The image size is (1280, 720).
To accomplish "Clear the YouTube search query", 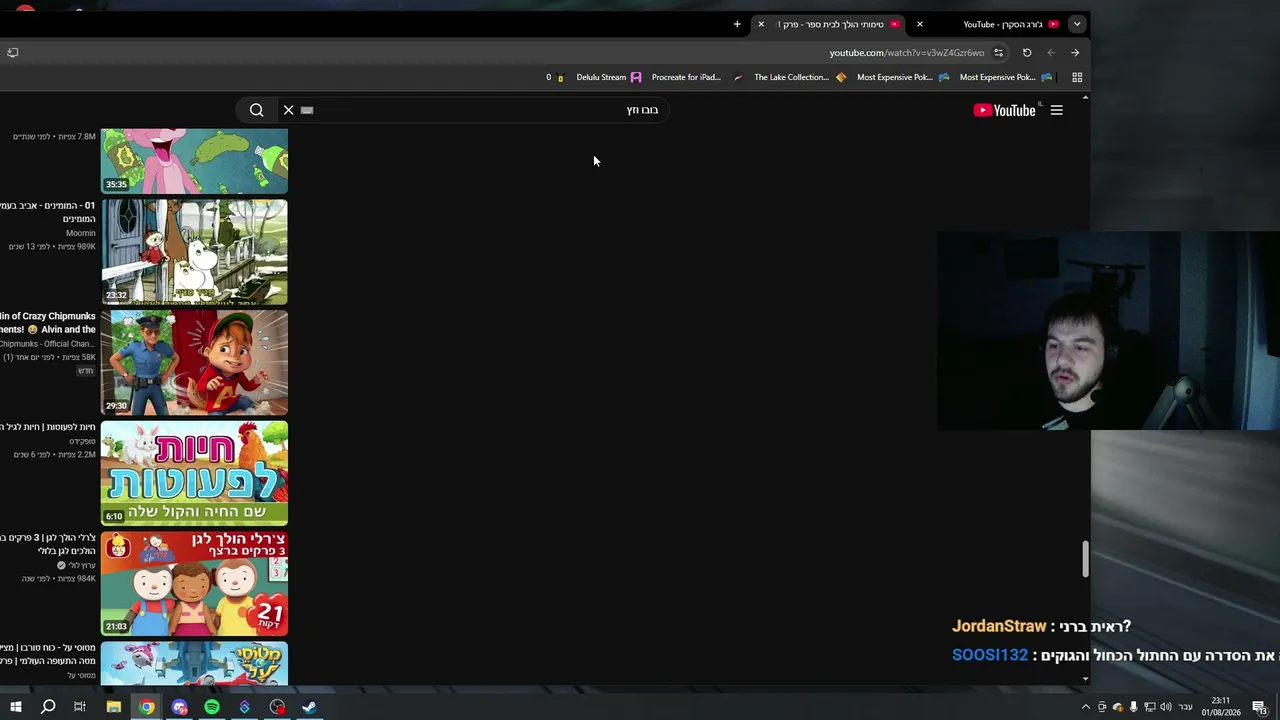I will click(288, 110).
